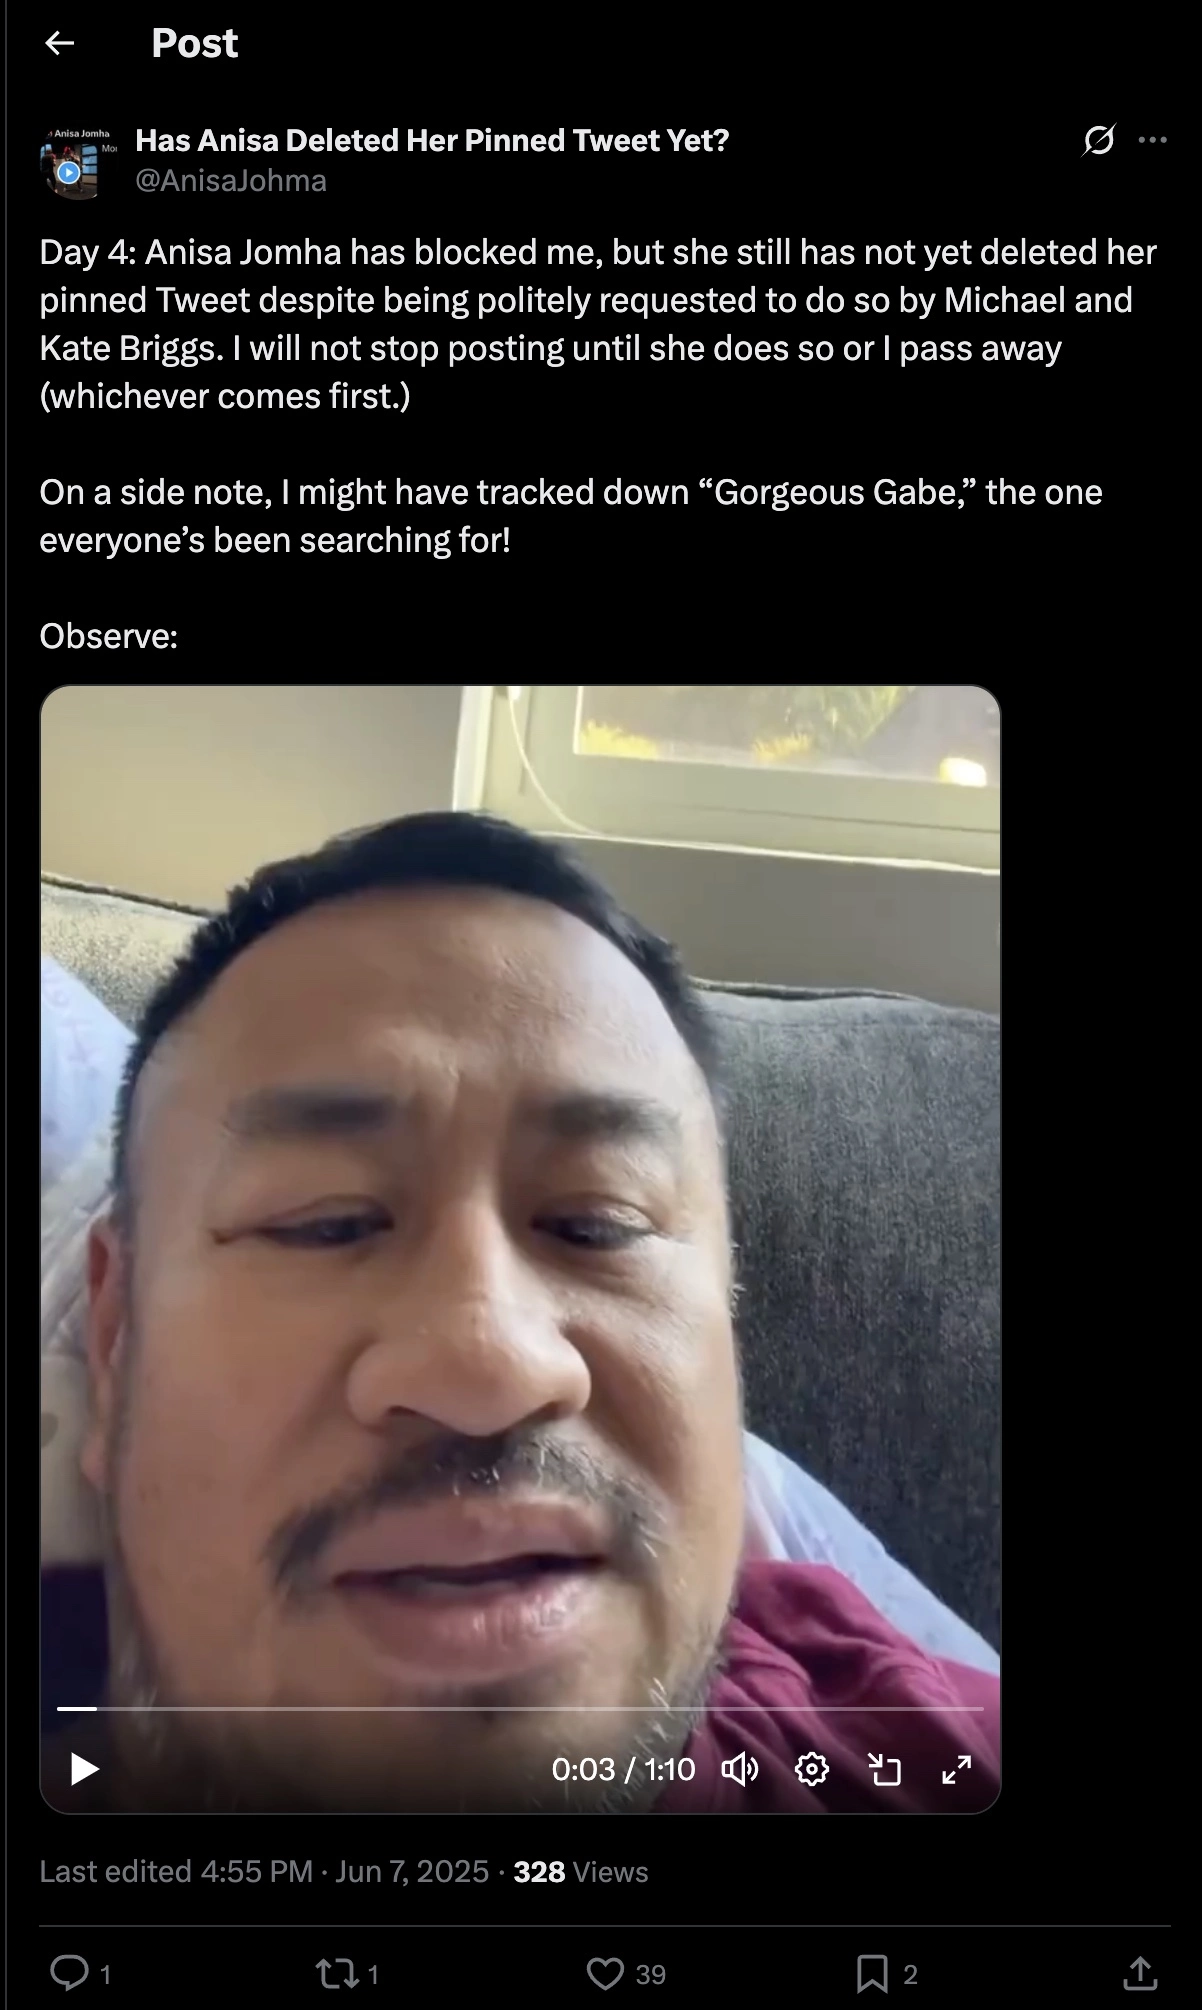1202x2010 pixels.
Task: Open the video settings gear
Action: (x=812, y=1769)
